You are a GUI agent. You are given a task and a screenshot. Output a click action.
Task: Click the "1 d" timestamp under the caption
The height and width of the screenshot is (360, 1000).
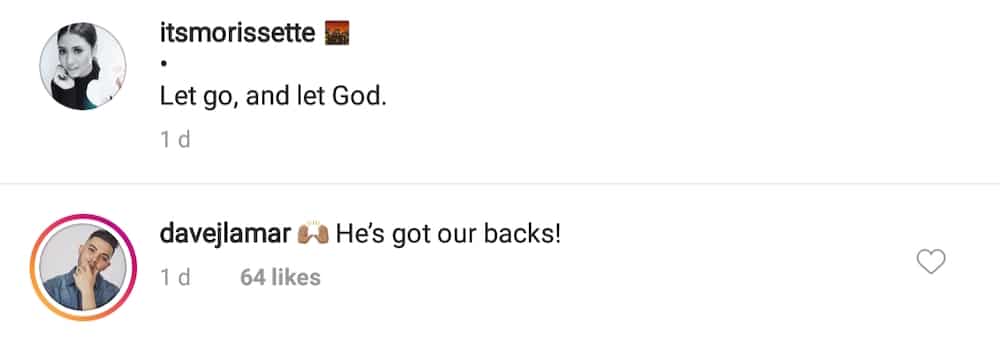[x=175, y=140]
